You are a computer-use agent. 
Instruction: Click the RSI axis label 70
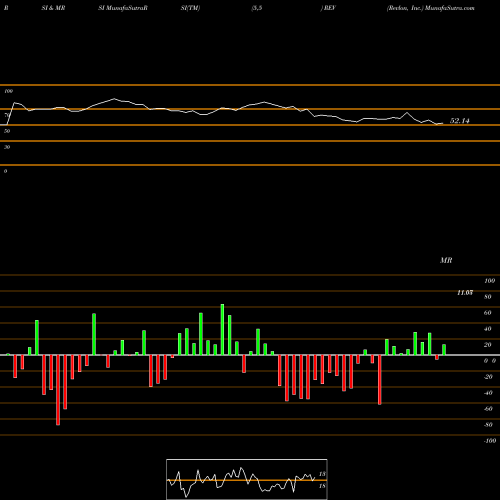point(7,115)
